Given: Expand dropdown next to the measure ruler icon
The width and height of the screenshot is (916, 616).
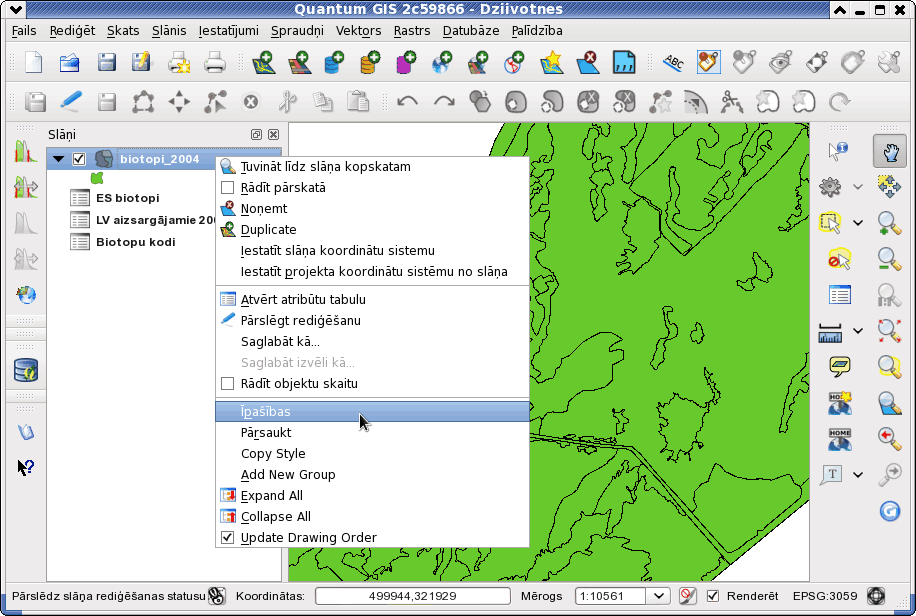Looking at the screenshot, I should tap(858, 331).
